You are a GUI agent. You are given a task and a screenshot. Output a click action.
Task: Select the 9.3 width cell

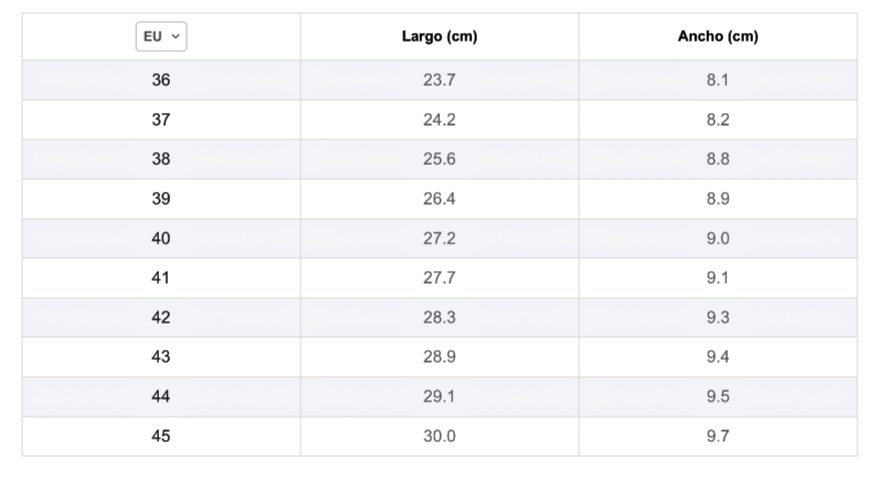coord(717,317)
